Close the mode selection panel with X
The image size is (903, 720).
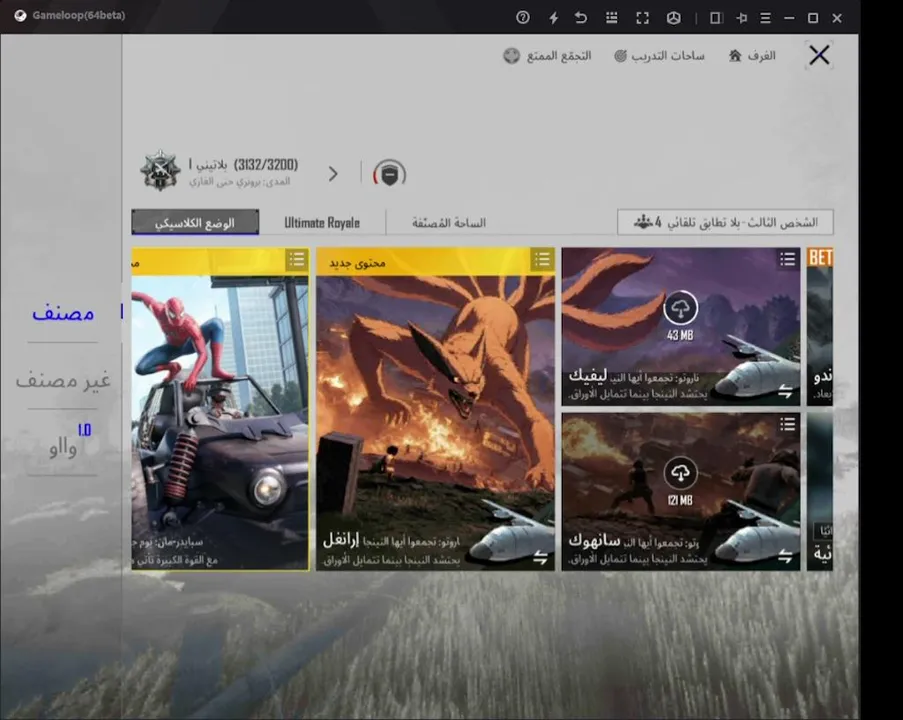pos(819,55)
